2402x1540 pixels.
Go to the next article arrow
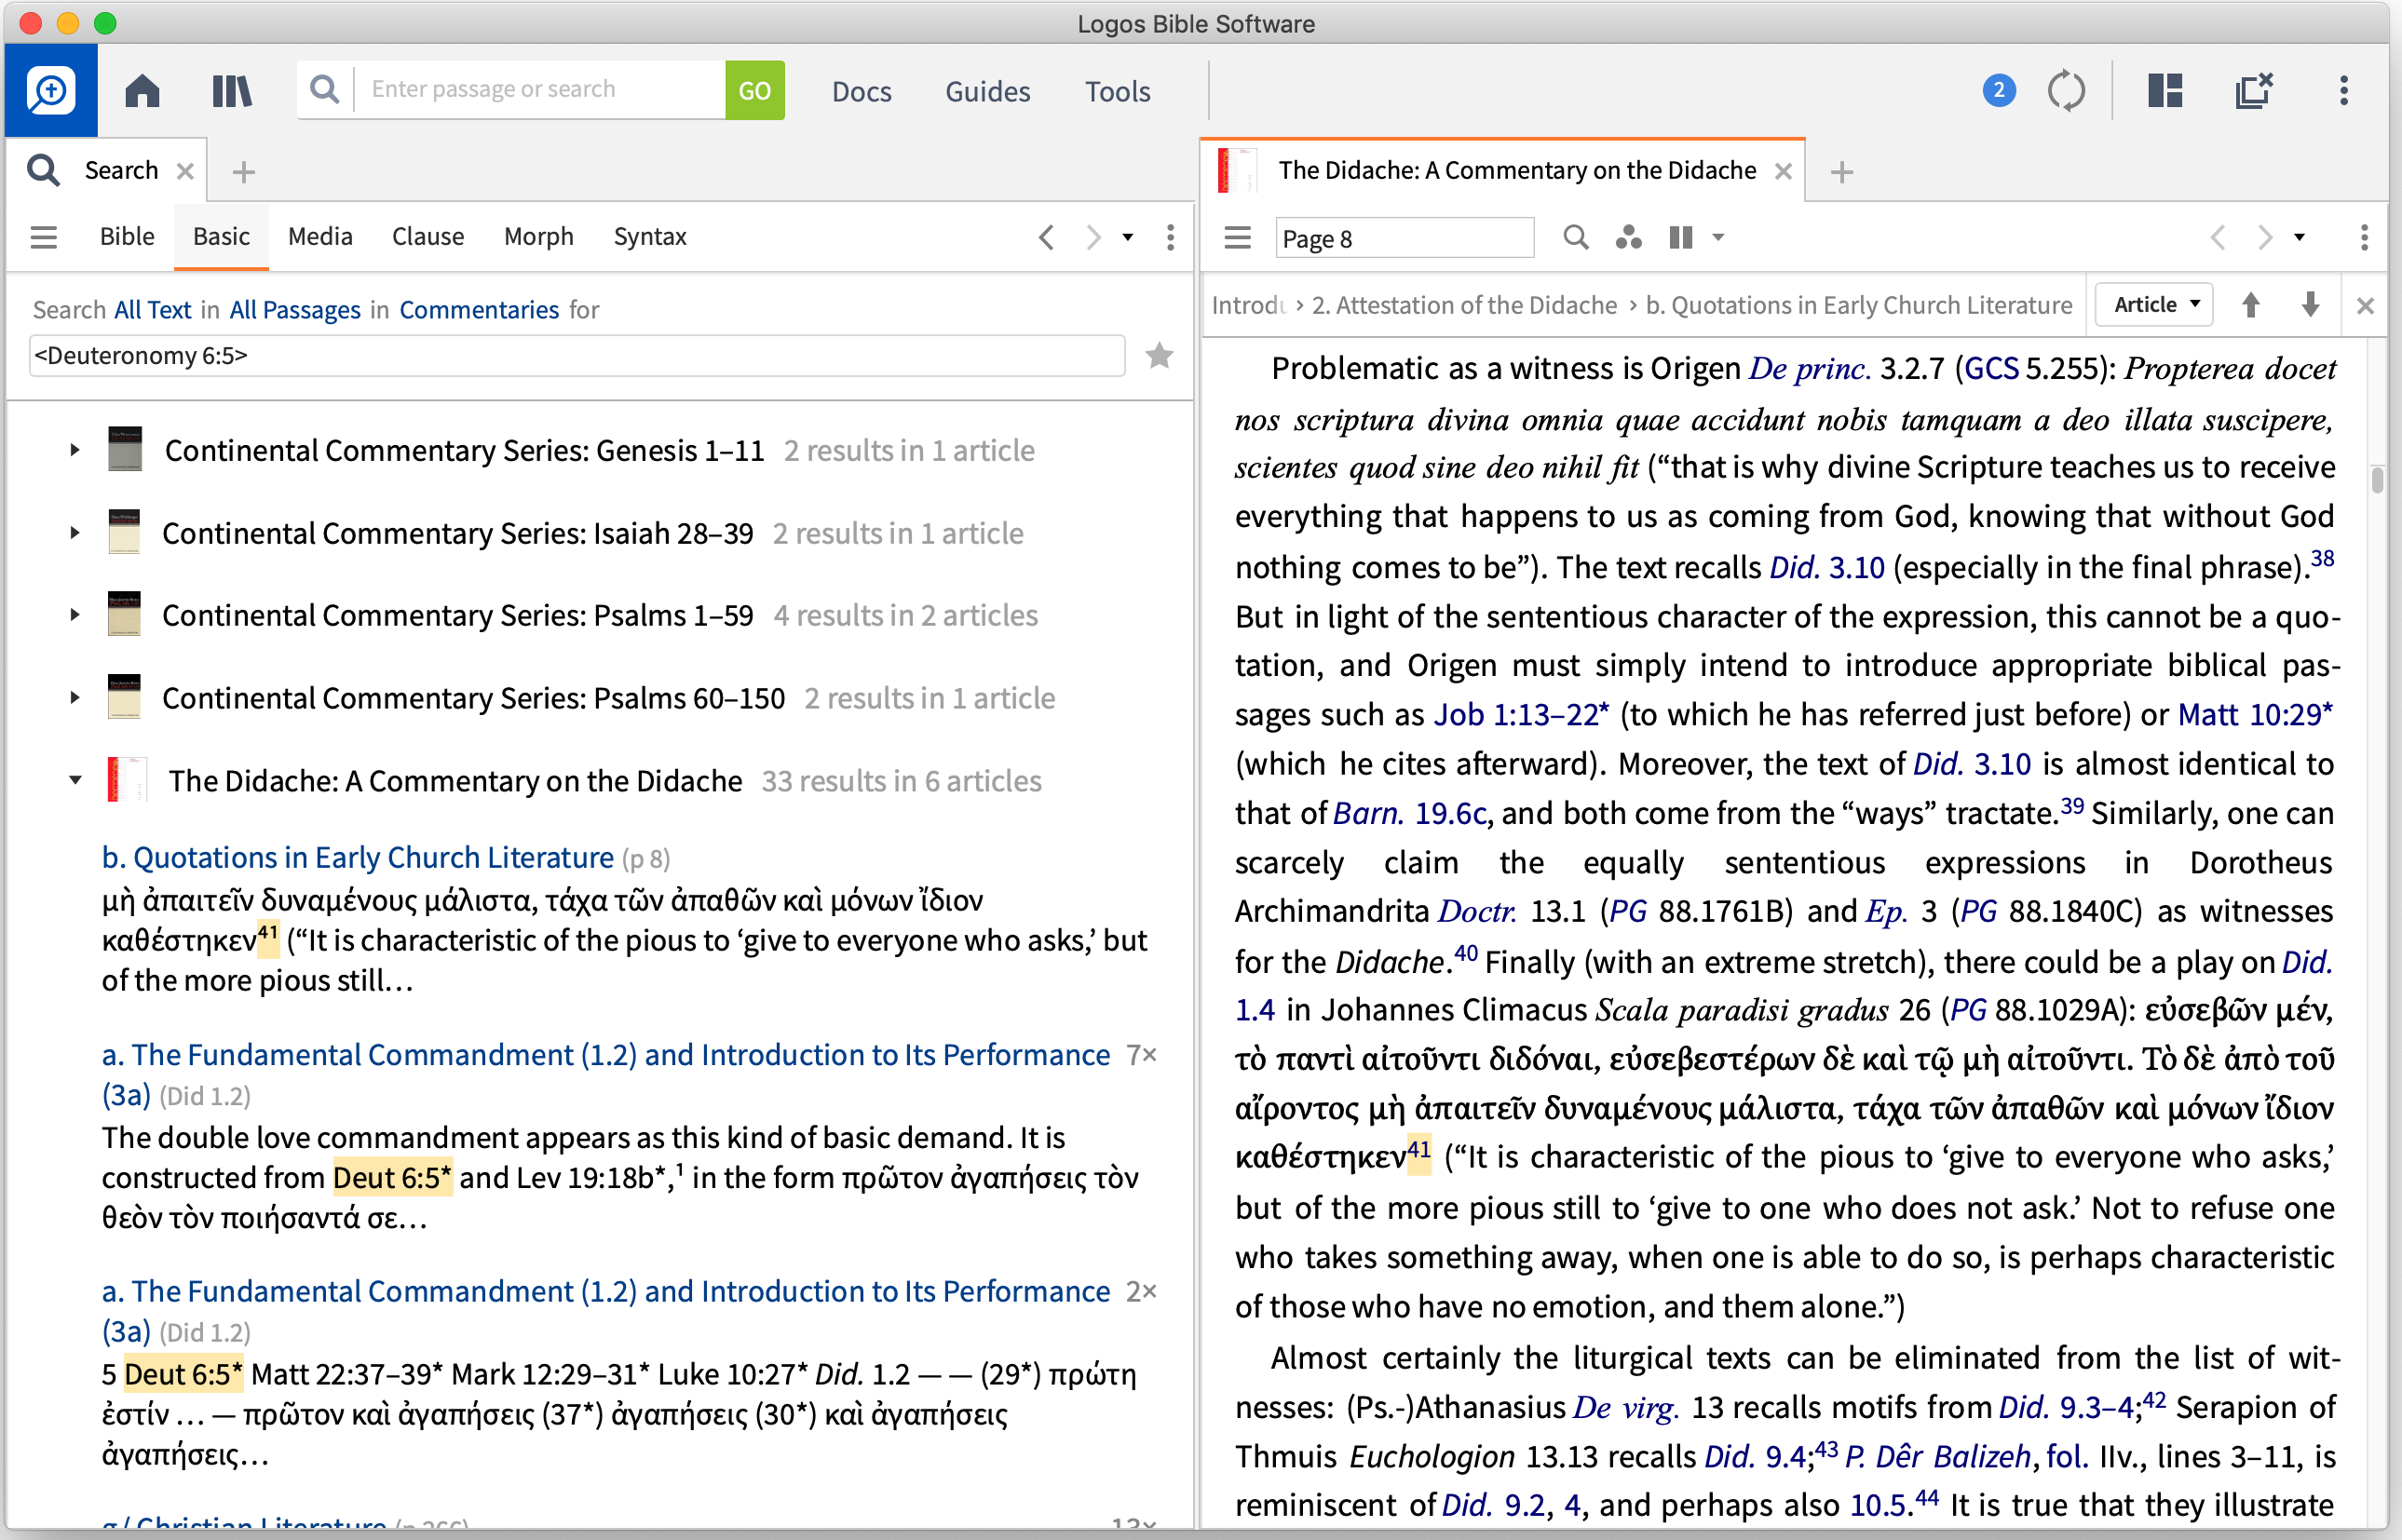click(x=2310, y=305)
